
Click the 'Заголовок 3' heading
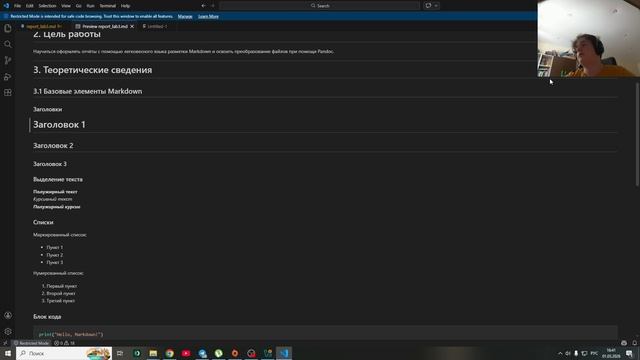pos(50,164)
